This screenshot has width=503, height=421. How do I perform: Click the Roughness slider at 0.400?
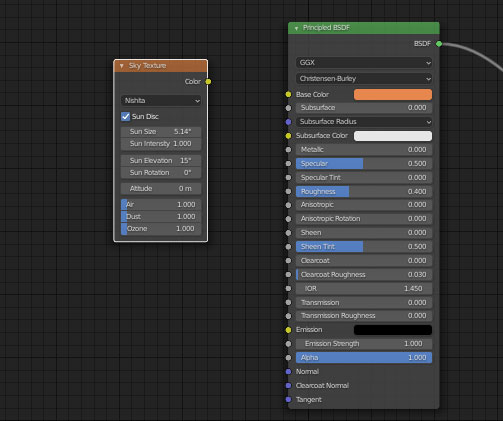[364, 192]
